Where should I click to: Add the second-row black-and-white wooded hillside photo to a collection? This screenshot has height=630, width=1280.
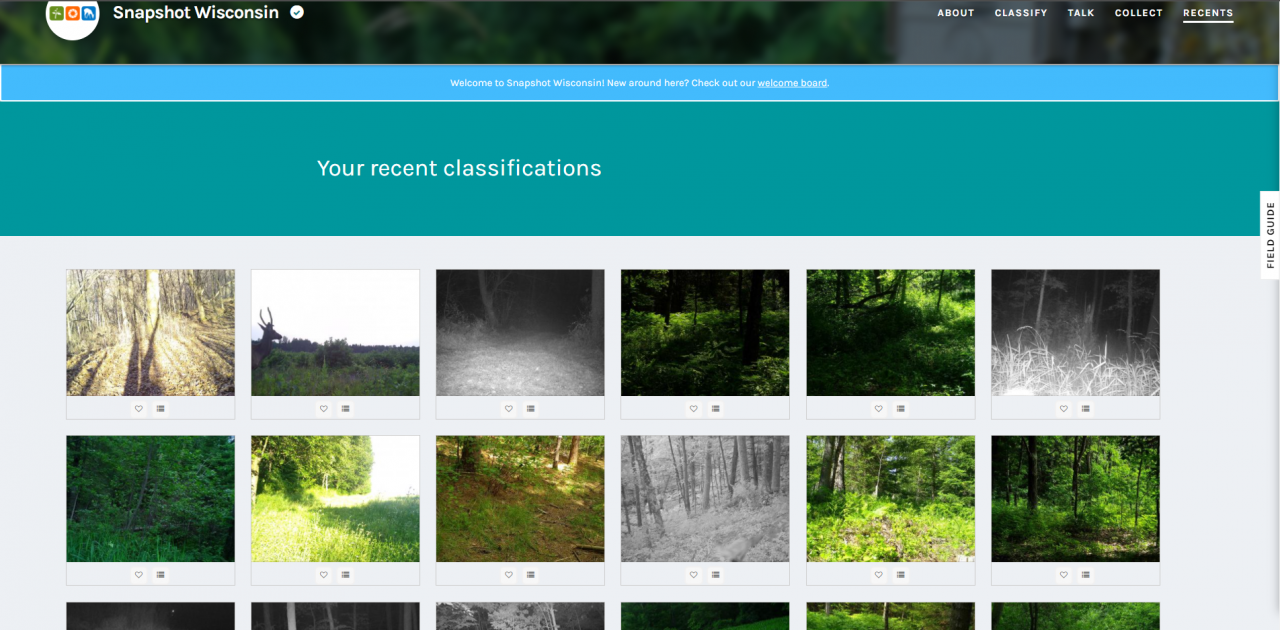coord(716,575)
